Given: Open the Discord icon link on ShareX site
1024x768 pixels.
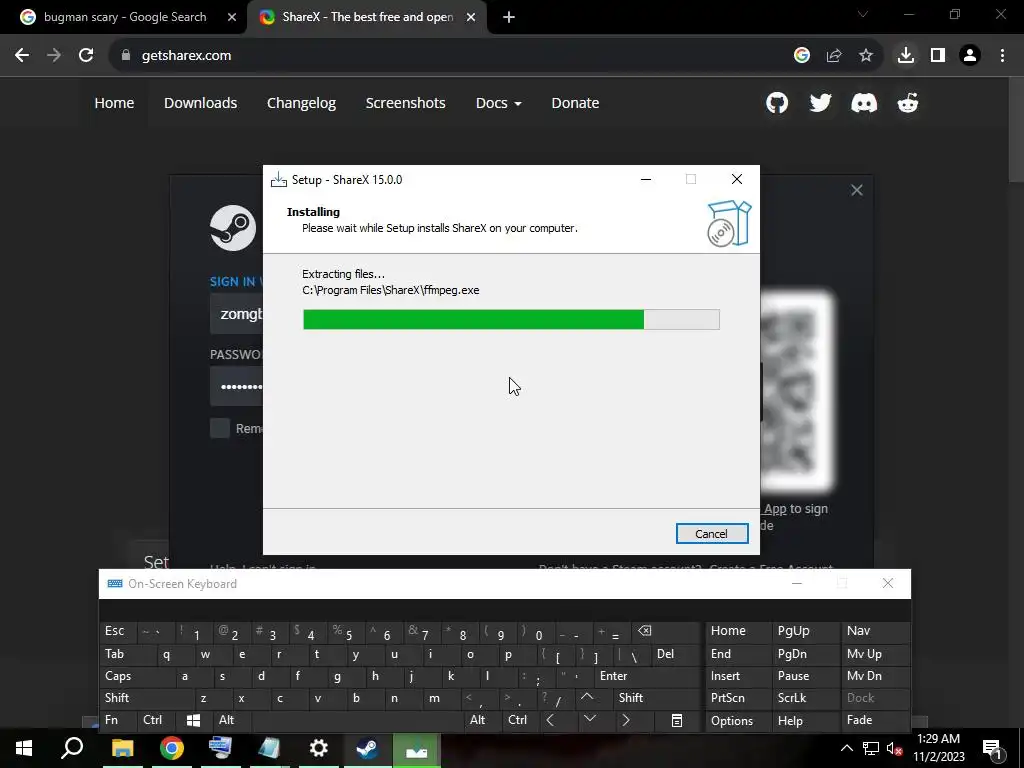Looking at the screenshot, I should coord(864,103).
